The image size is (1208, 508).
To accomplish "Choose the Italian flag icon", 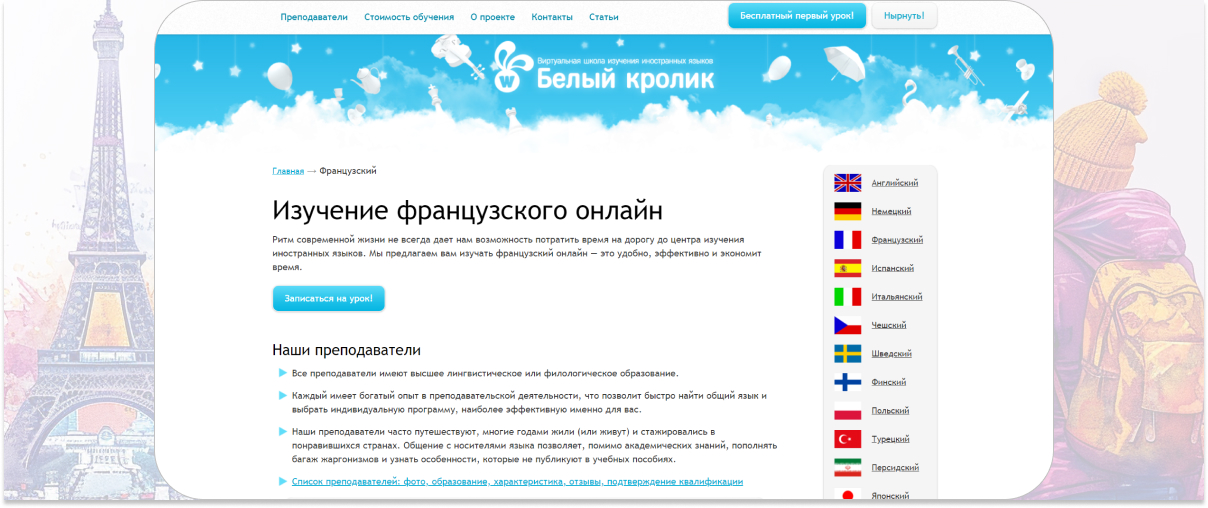I will 847,297.
